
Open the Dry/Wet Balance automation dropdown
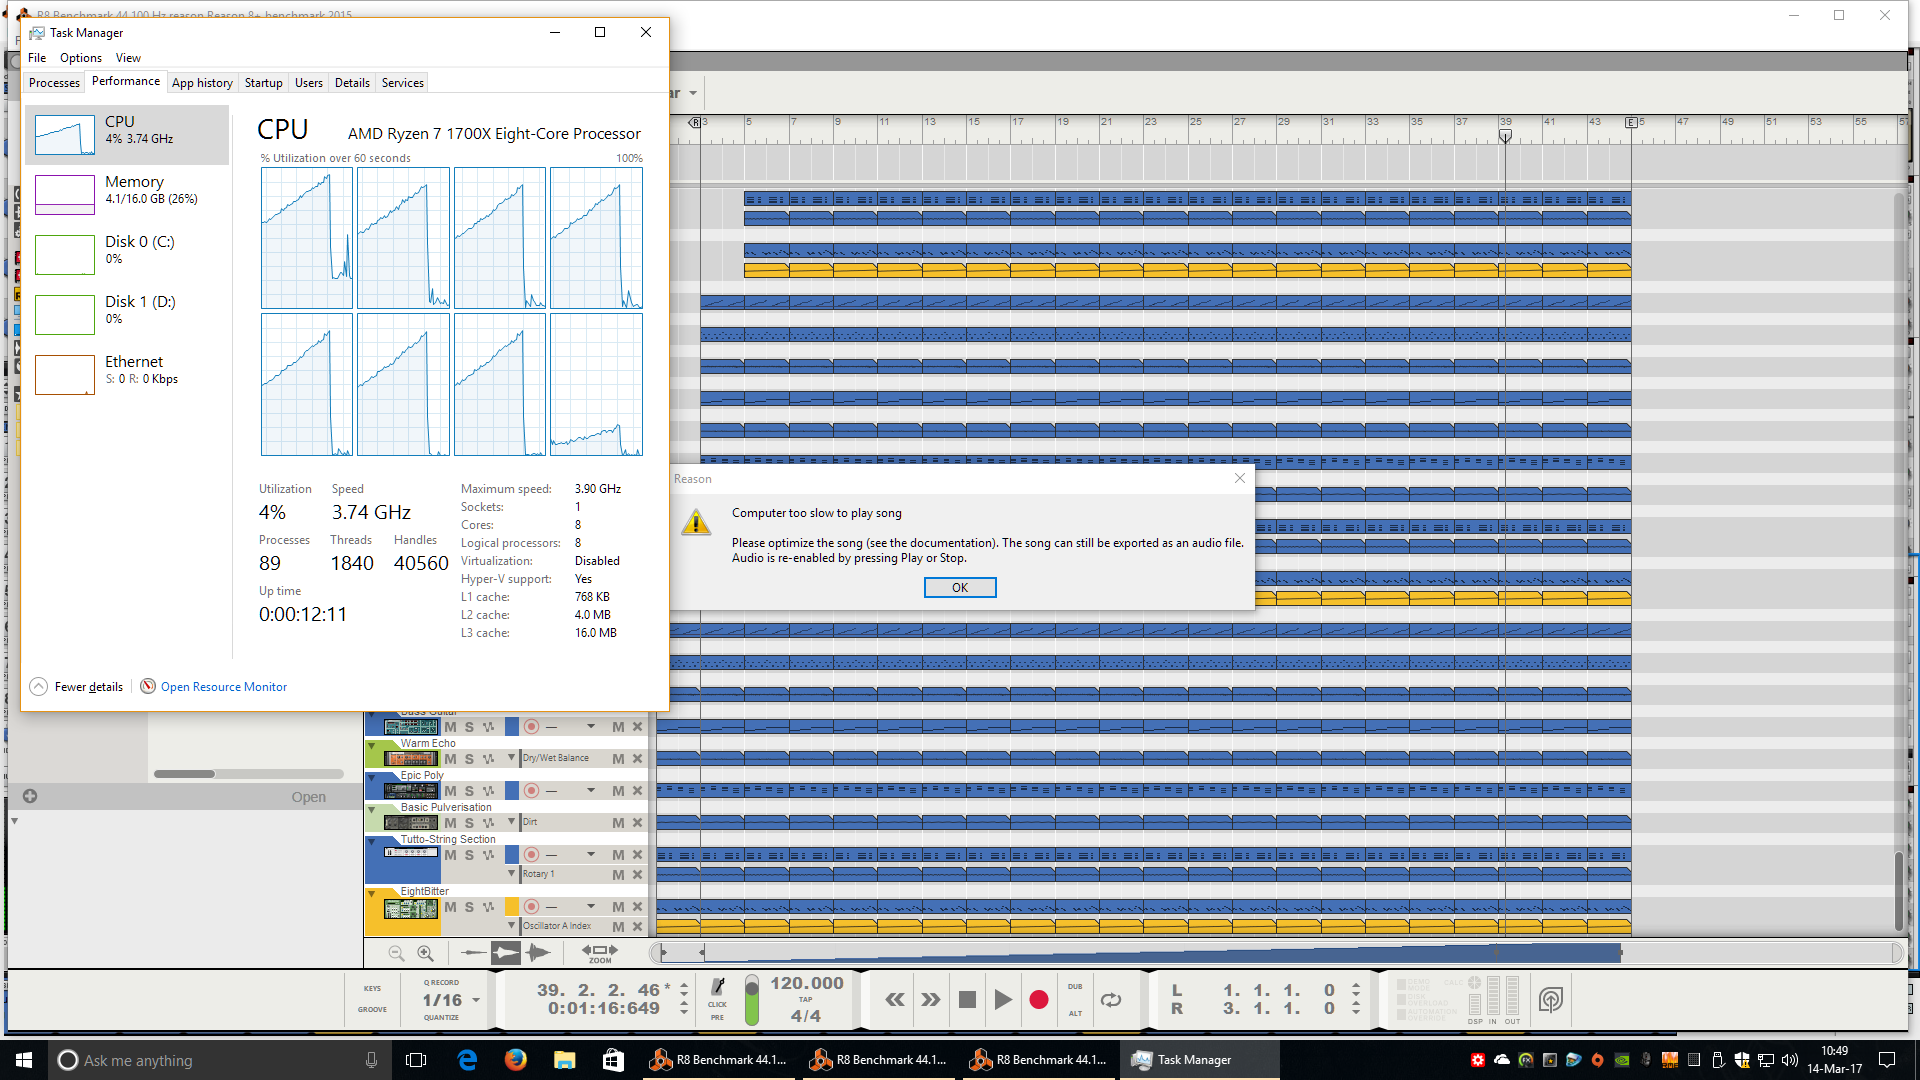[x=512, y=757]
